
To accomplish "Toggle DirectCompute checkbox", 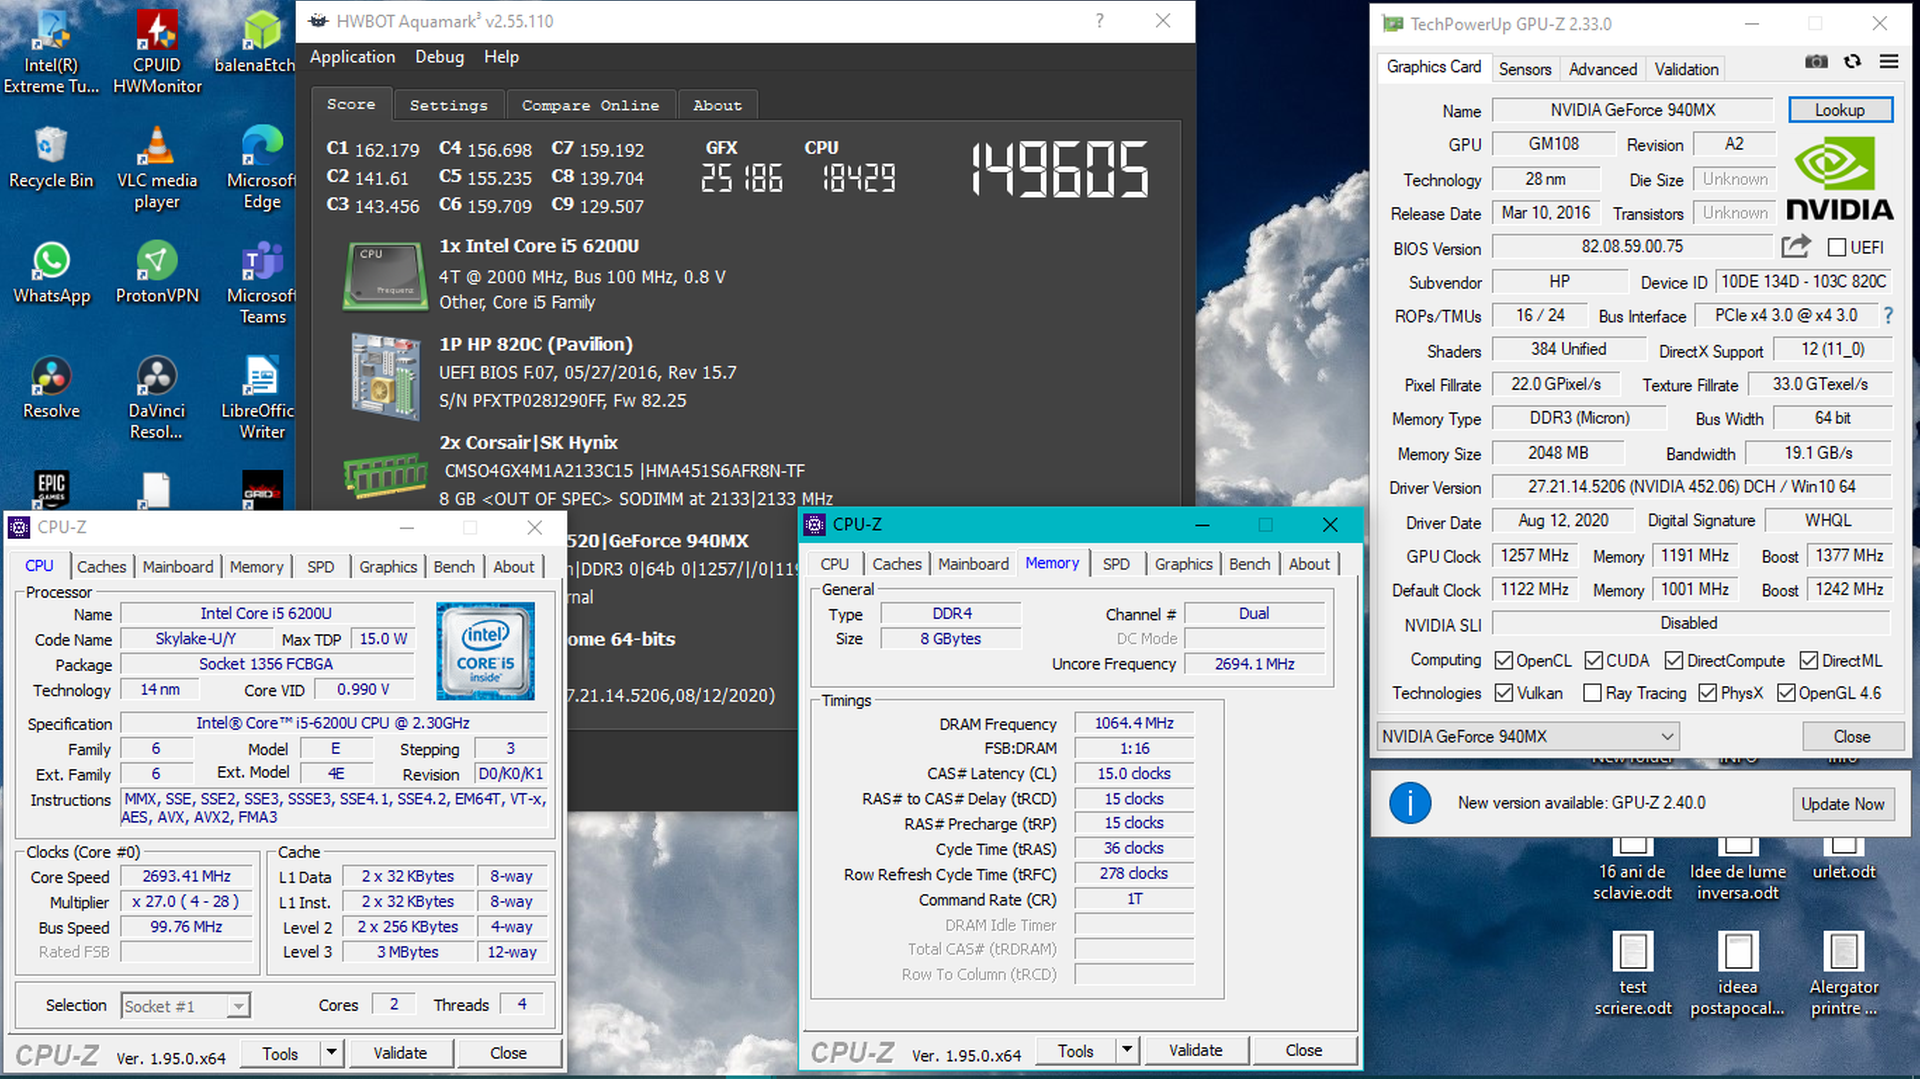I will tap(1673, 661).
